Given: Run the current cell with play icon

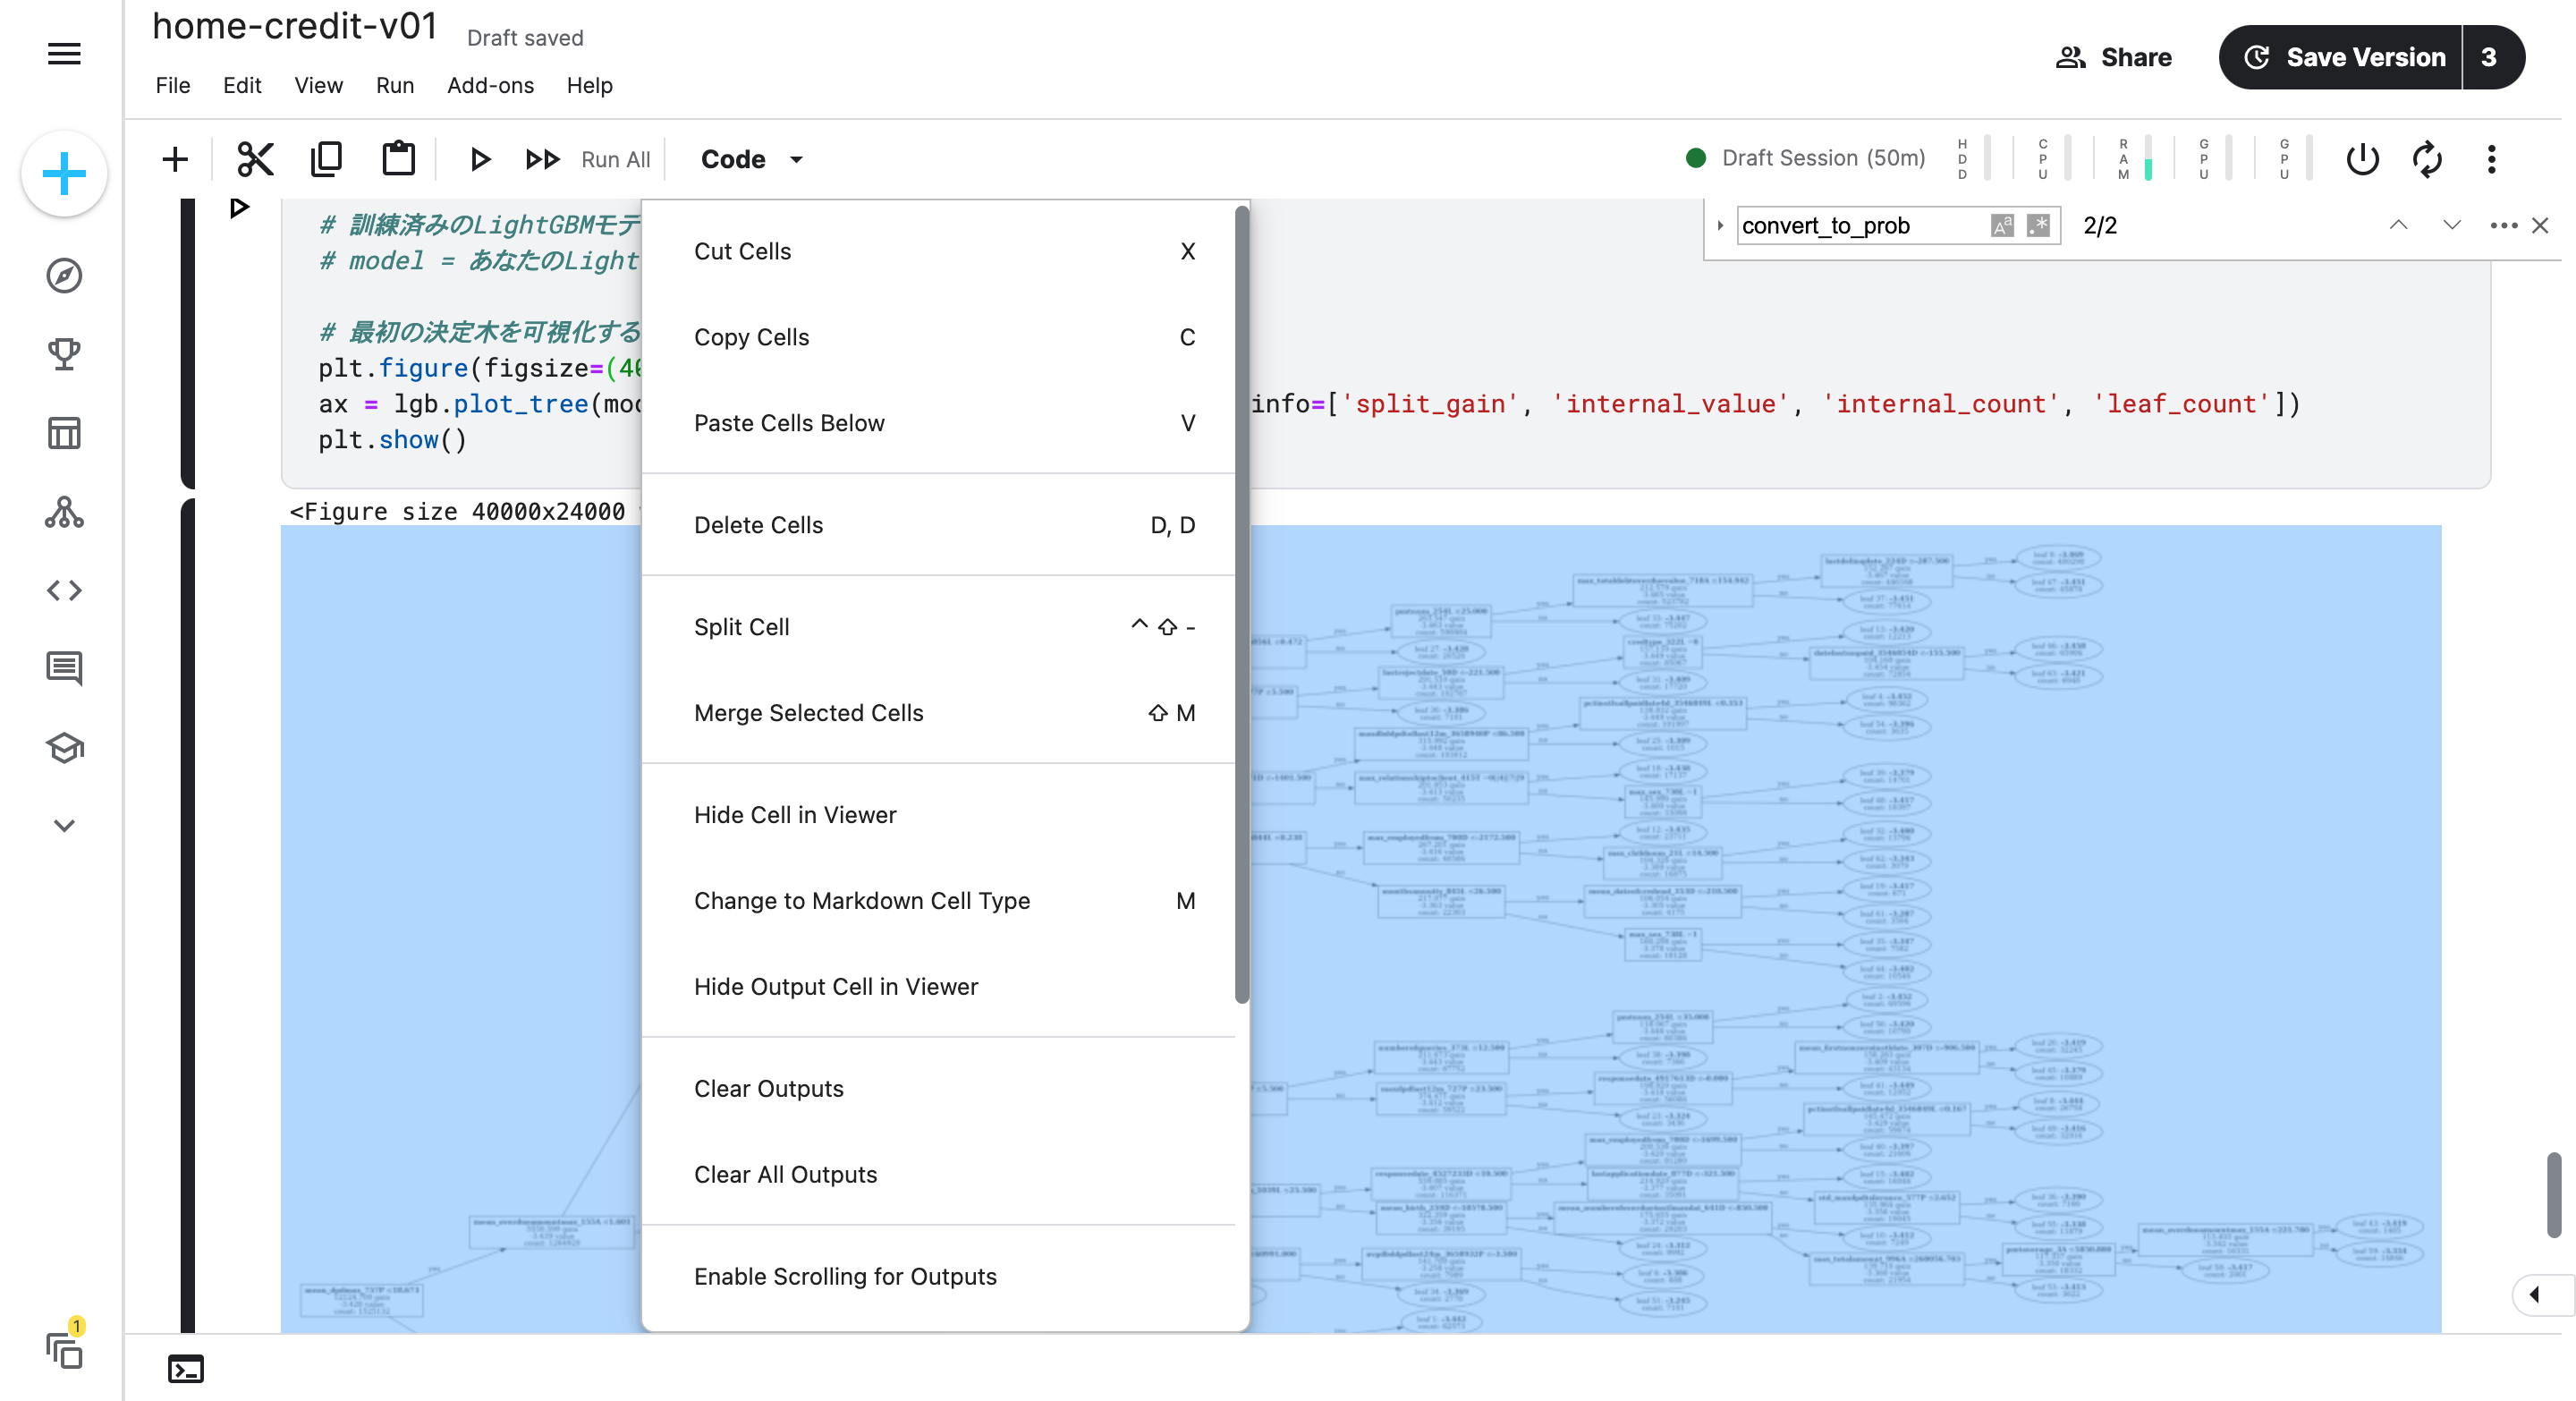Looking at the screenshot, I should tap(480, 159).
